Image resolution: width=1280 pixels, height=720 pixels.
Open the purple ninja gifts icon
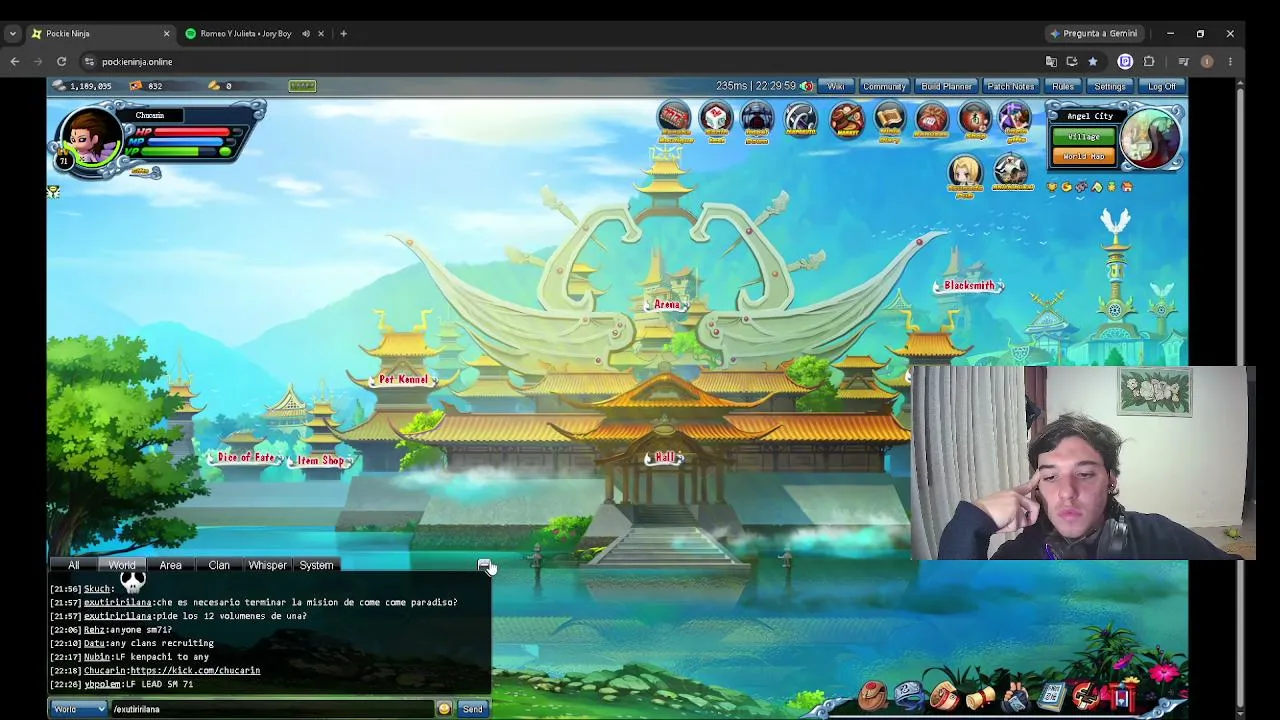(x=1015, y=121)
